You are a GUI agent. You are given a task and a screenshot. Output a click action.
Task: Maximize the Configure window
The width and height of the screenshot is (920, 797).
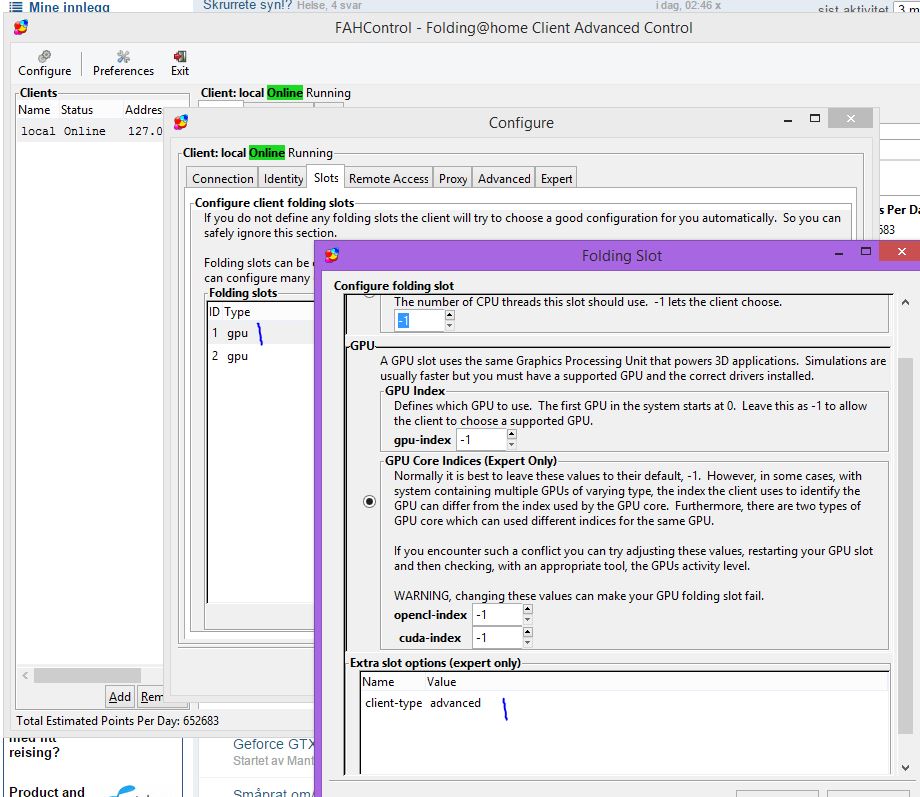[x=815, y=119]
